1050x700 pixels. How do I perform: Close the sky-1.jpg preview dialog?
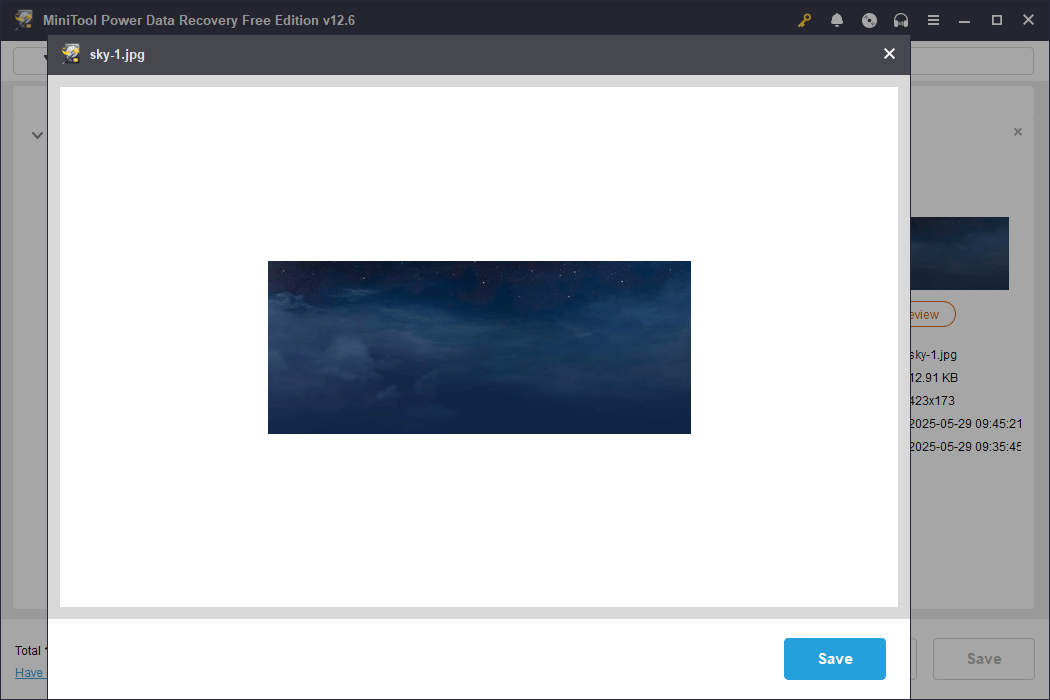pyautogui.click(x=889, y=54)
